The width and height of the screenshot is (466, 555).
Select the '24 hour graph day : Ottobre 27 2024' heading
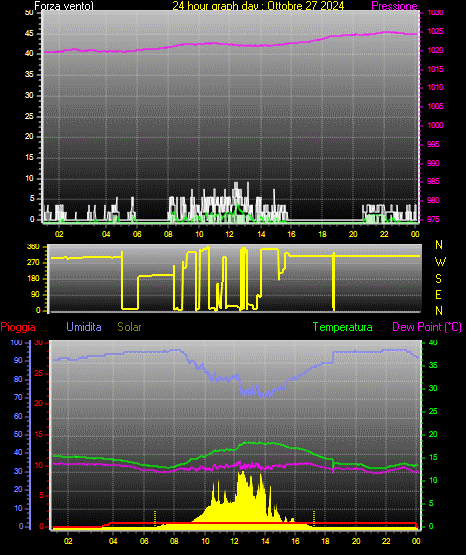pos(258,6)
